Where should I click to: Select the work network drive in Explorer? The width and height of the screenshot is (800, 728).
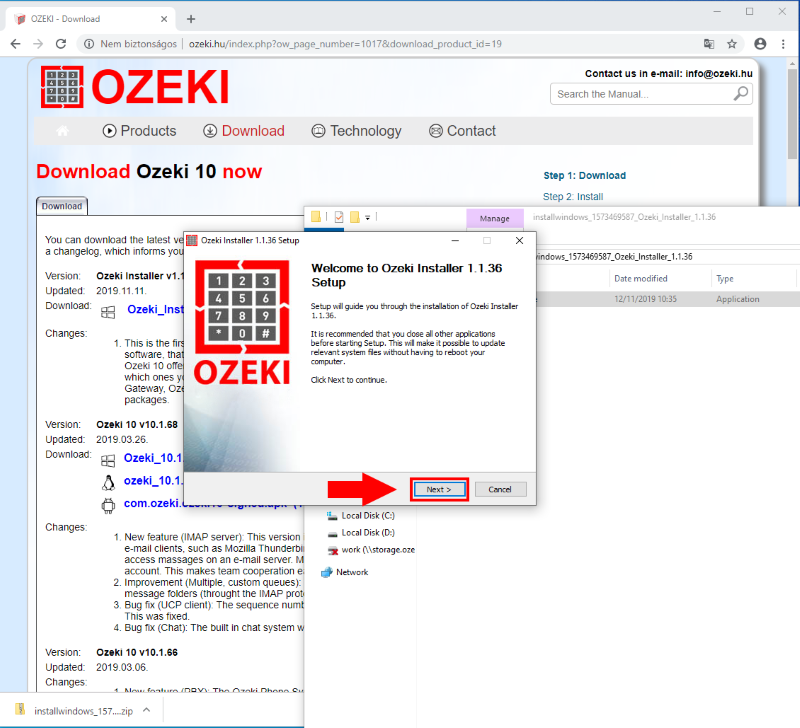pos(371,550)
